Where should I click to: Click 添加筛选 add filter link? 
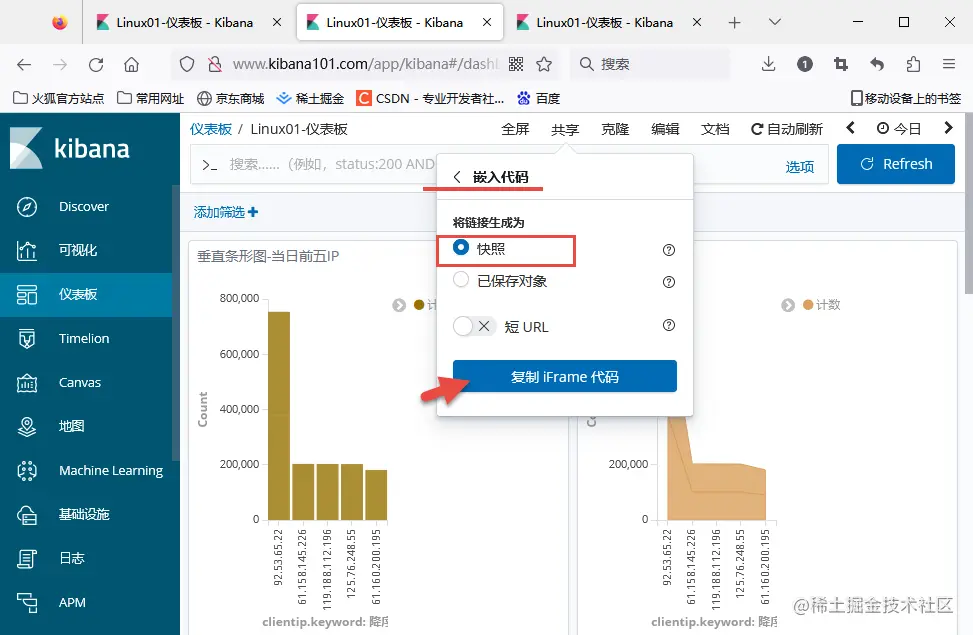click(226, 212)
